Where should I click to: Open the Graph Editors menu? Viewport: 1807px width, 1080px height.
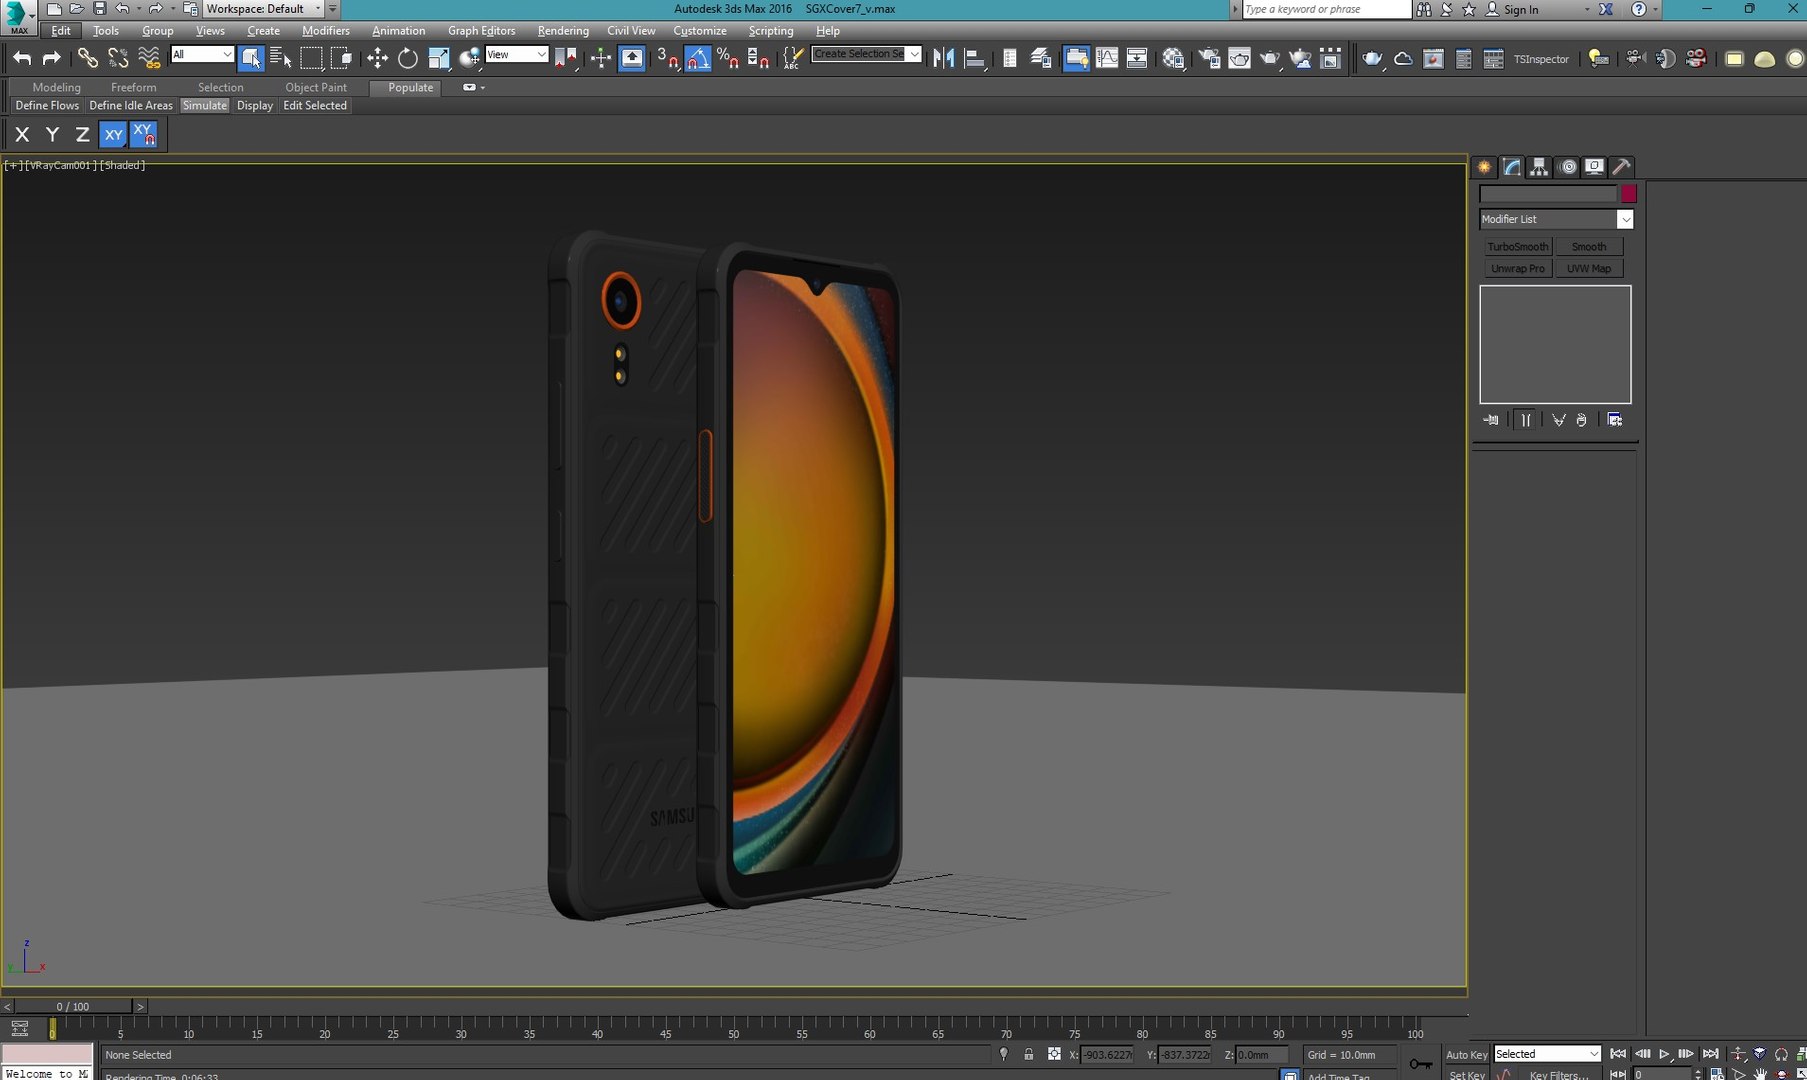pos(481,31)
